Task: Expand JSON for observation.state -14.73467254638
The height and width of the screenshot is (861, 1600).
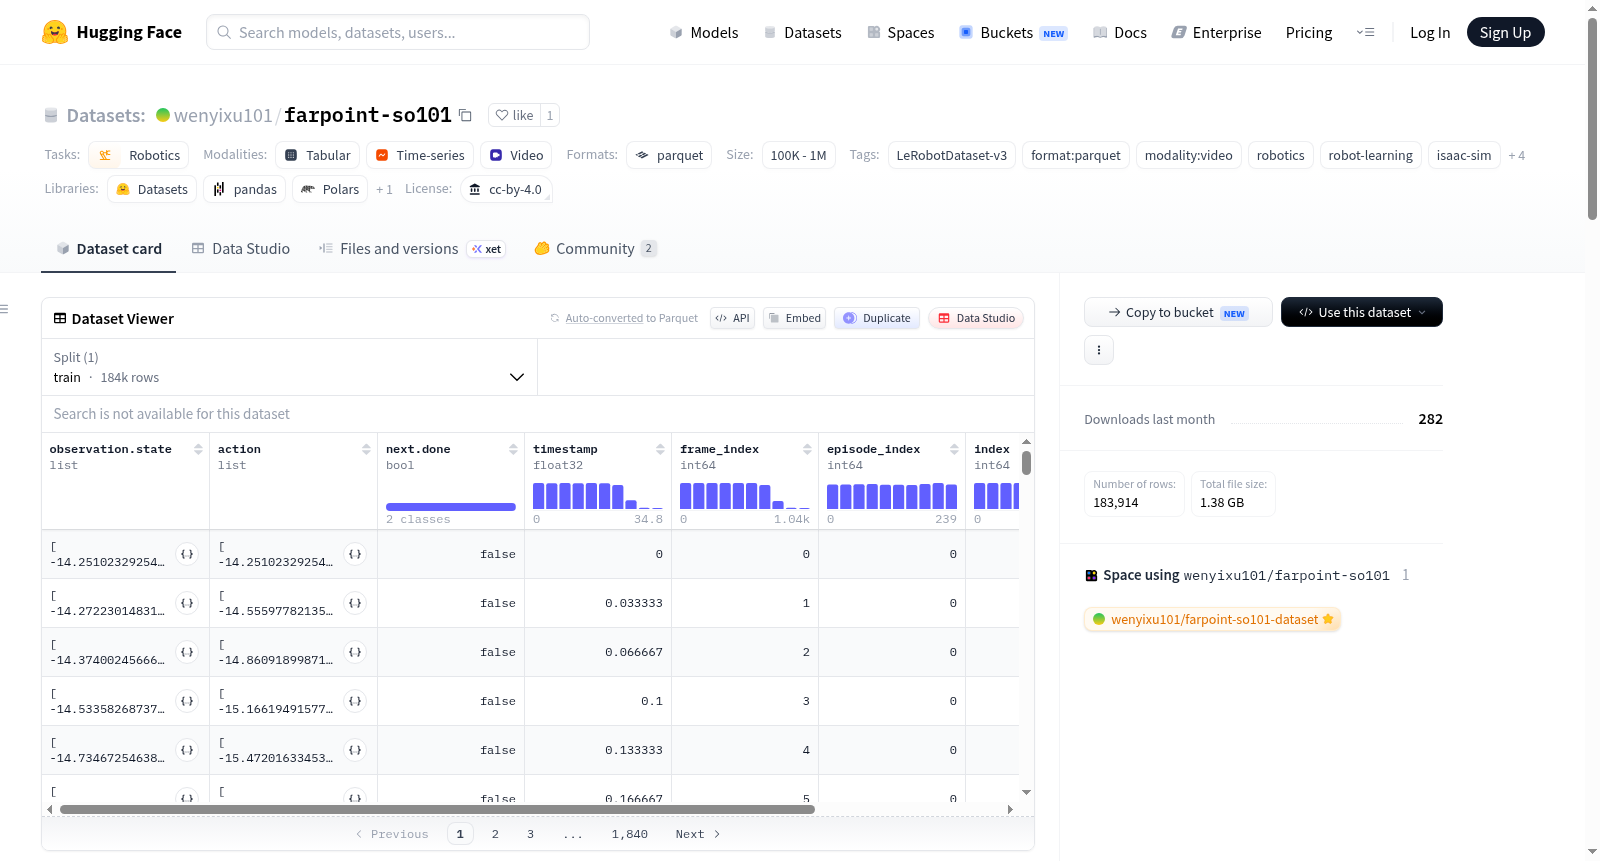Action: click(187, 750)
